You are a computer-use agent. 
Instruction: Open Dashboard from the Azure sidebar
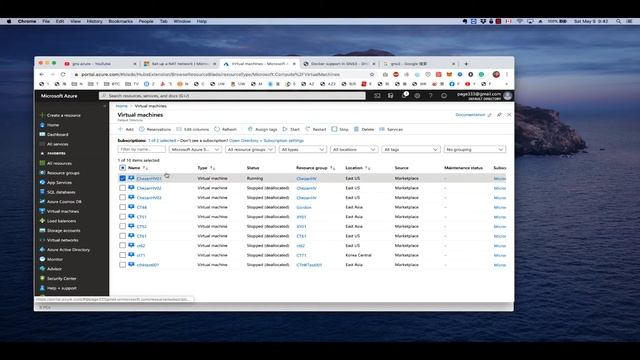tap(58, 134)
